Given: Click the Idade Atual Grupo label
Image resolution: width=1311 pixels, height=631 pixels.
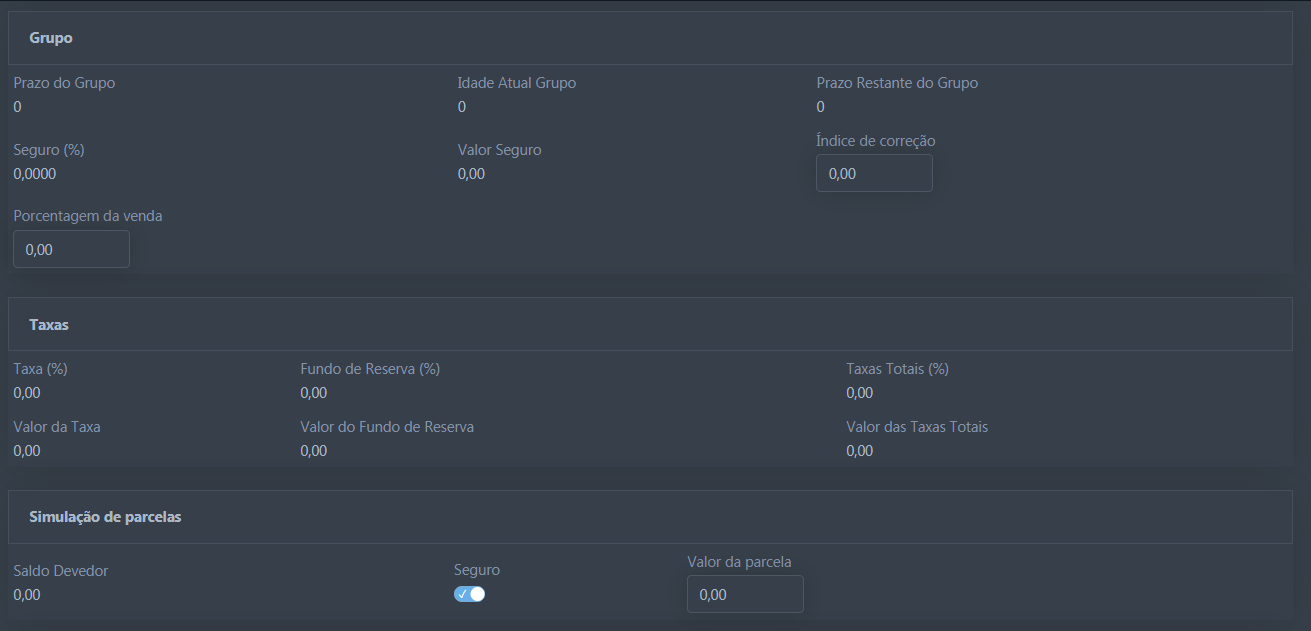Looking at the screenshot, I should [x=516, y=83].
